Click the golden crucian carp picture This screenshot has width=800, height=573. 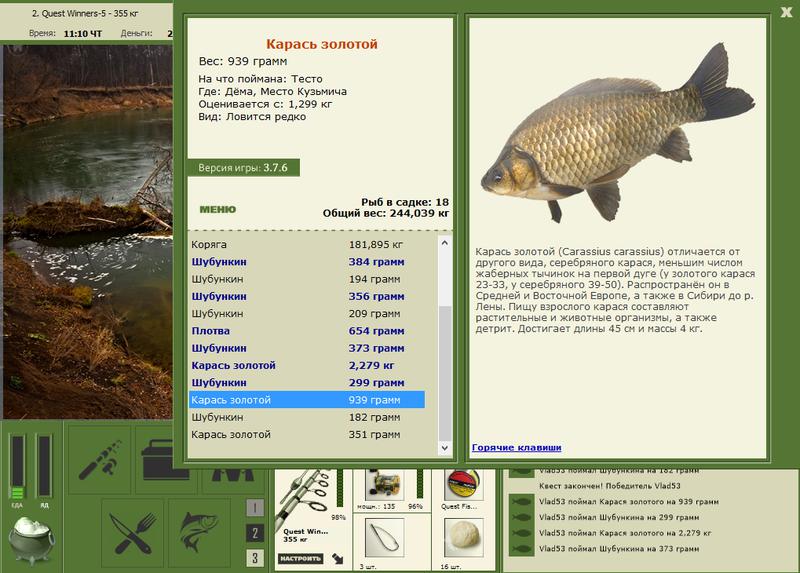617,133
